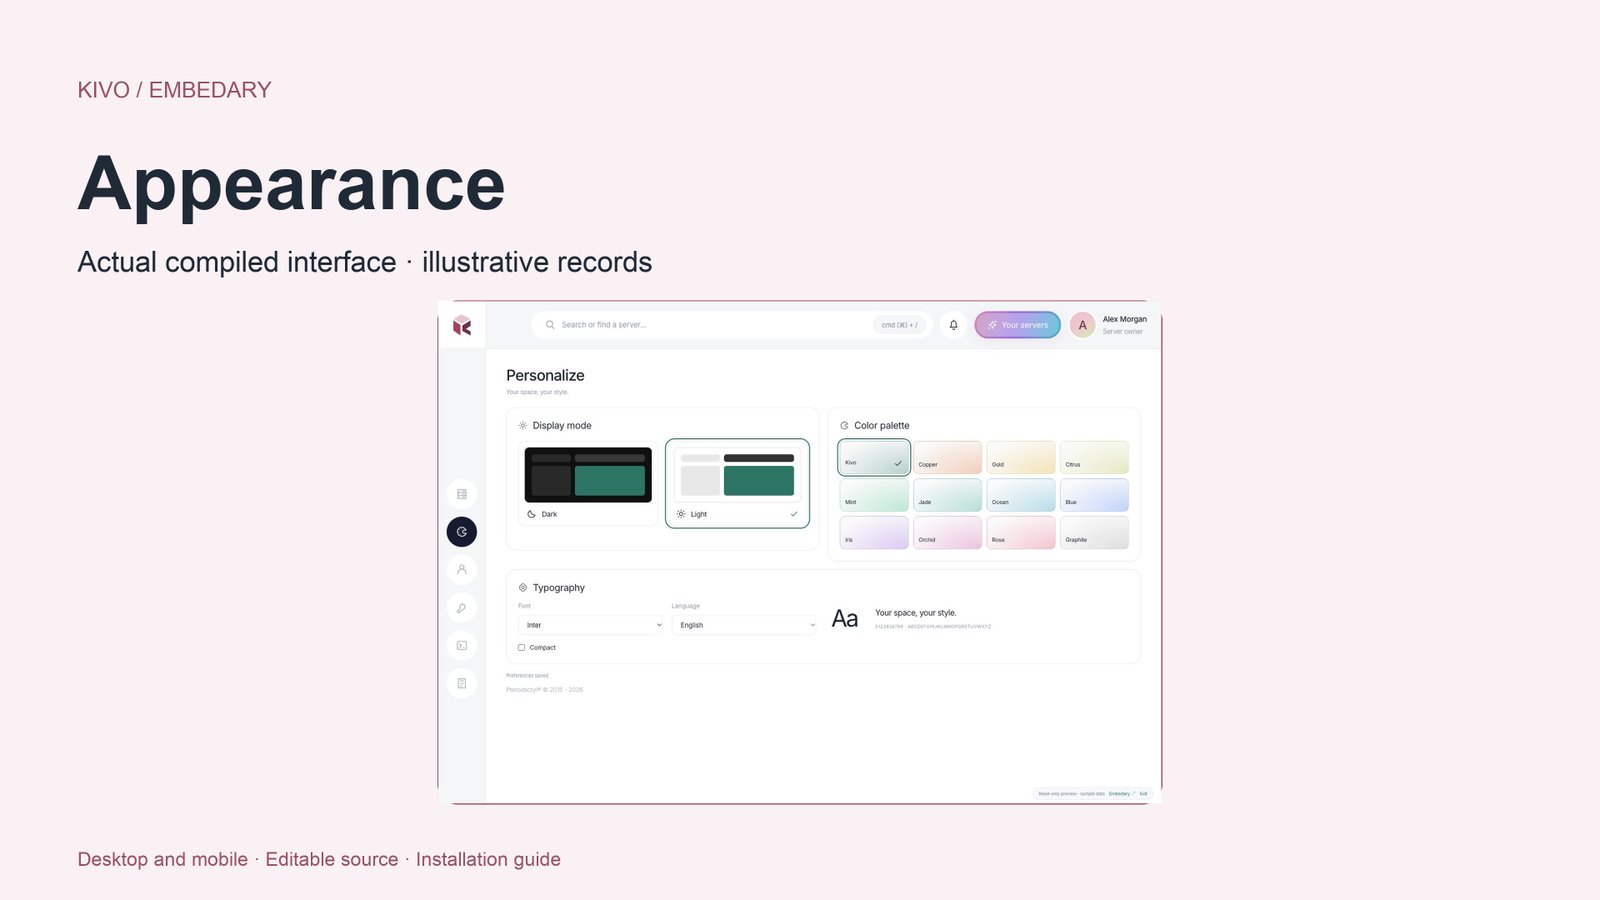Viewport: 1600px width, 900px height.
Task: Click the Your servers button
Action: coord(1018,325)
